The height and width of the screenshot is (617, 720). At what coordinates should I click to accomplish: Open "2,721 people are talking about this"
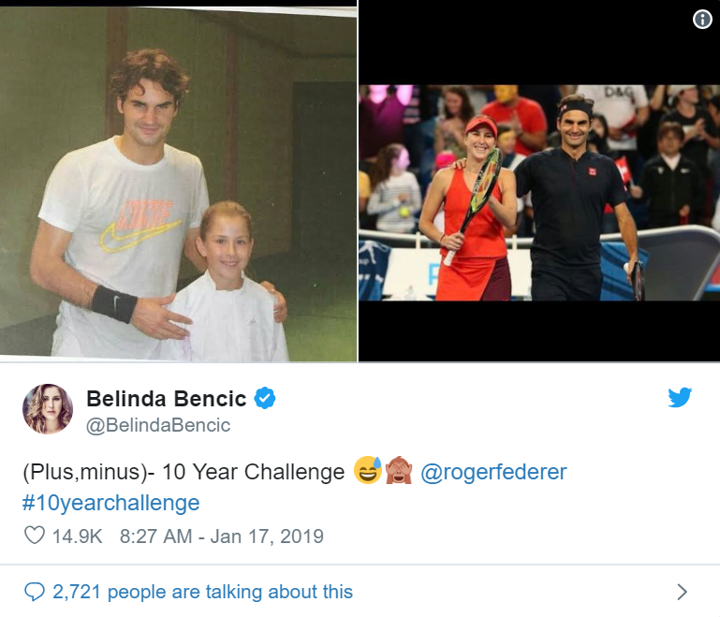pos(202,591)
